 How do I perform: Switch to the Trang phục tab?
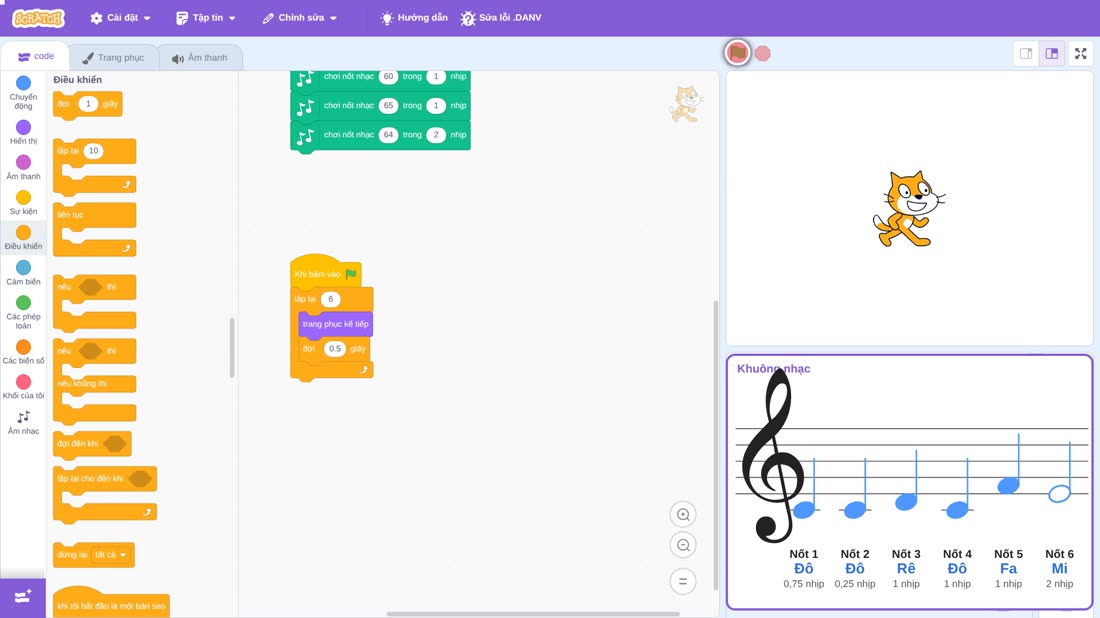[x=113, y=58]
